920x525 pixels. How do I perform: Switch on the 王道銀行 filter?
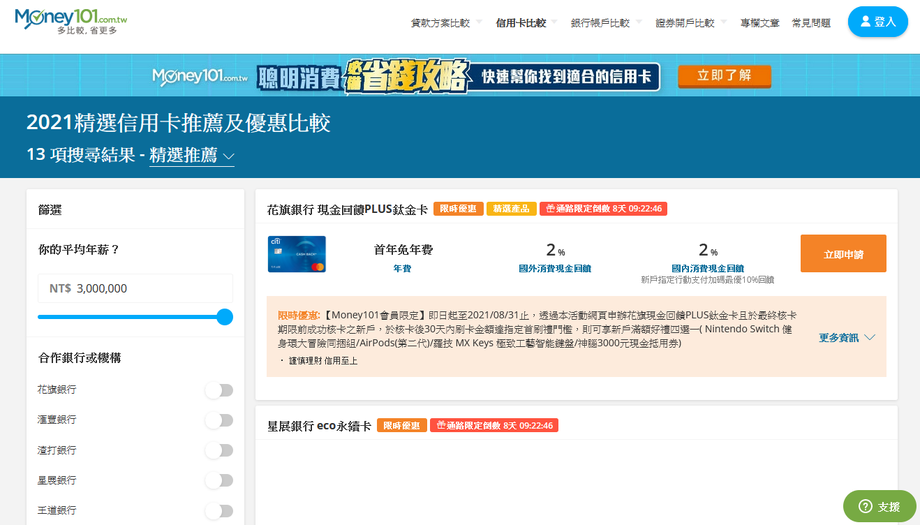[x=219, y=511]
